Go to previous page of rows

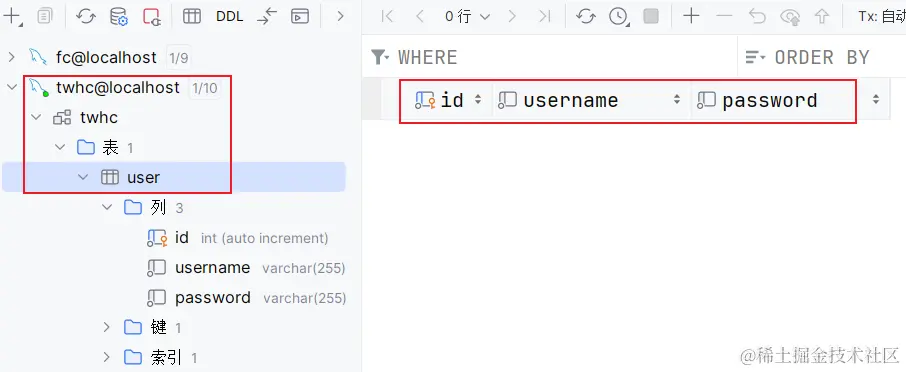click(x=420, y=16)
